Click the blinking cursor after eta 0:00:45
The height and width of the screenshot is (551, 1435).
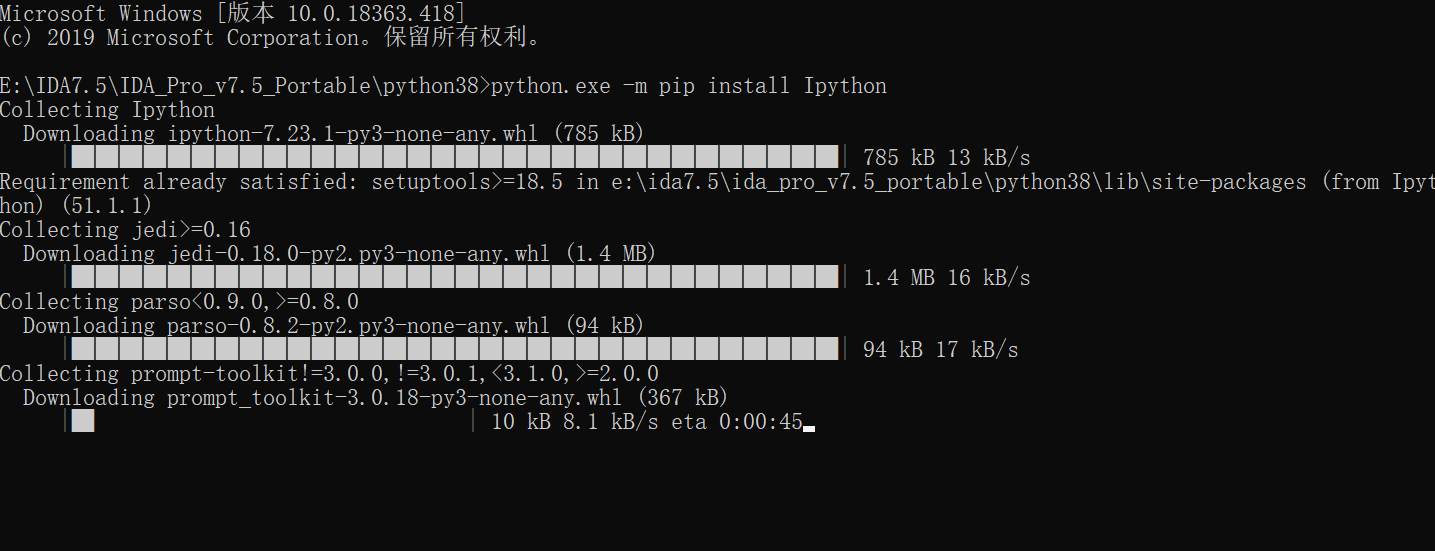tap(809, 428)
